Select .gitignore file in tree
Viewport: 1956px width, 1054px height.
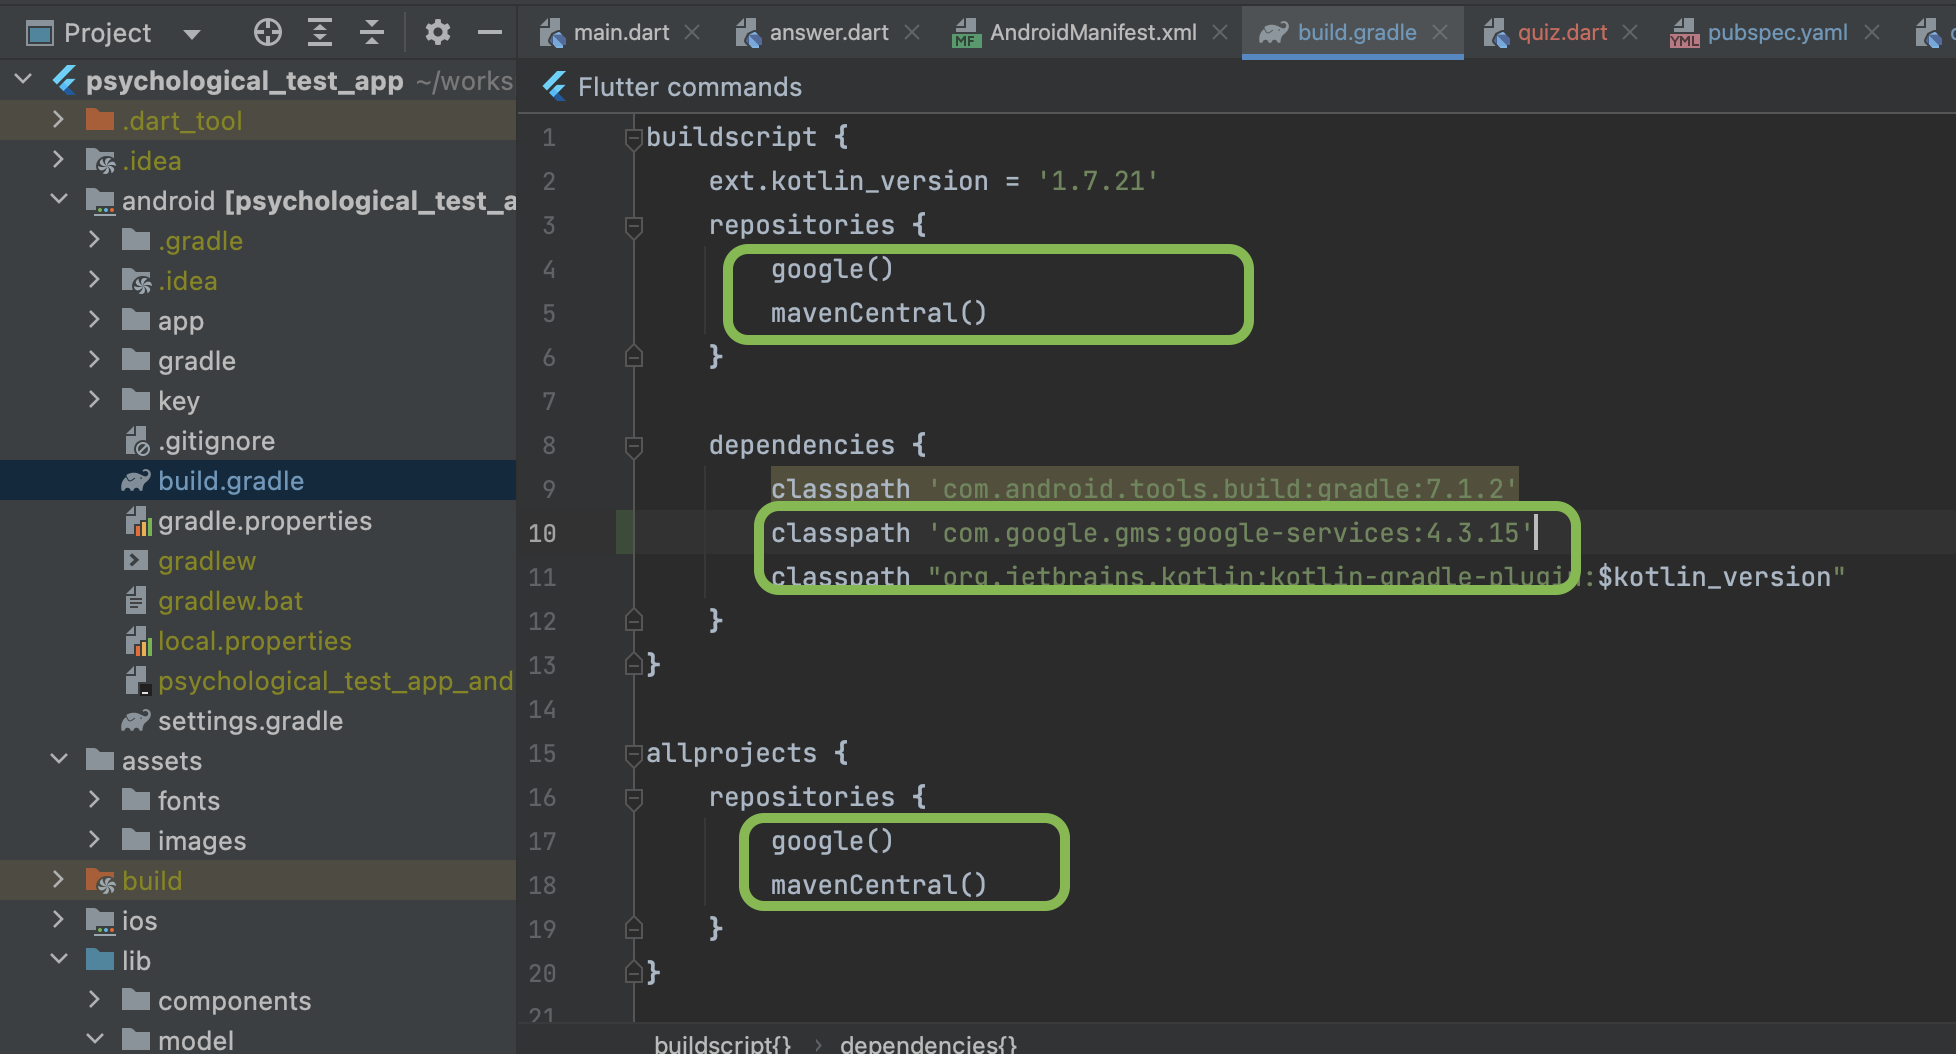tap(258, 440)
